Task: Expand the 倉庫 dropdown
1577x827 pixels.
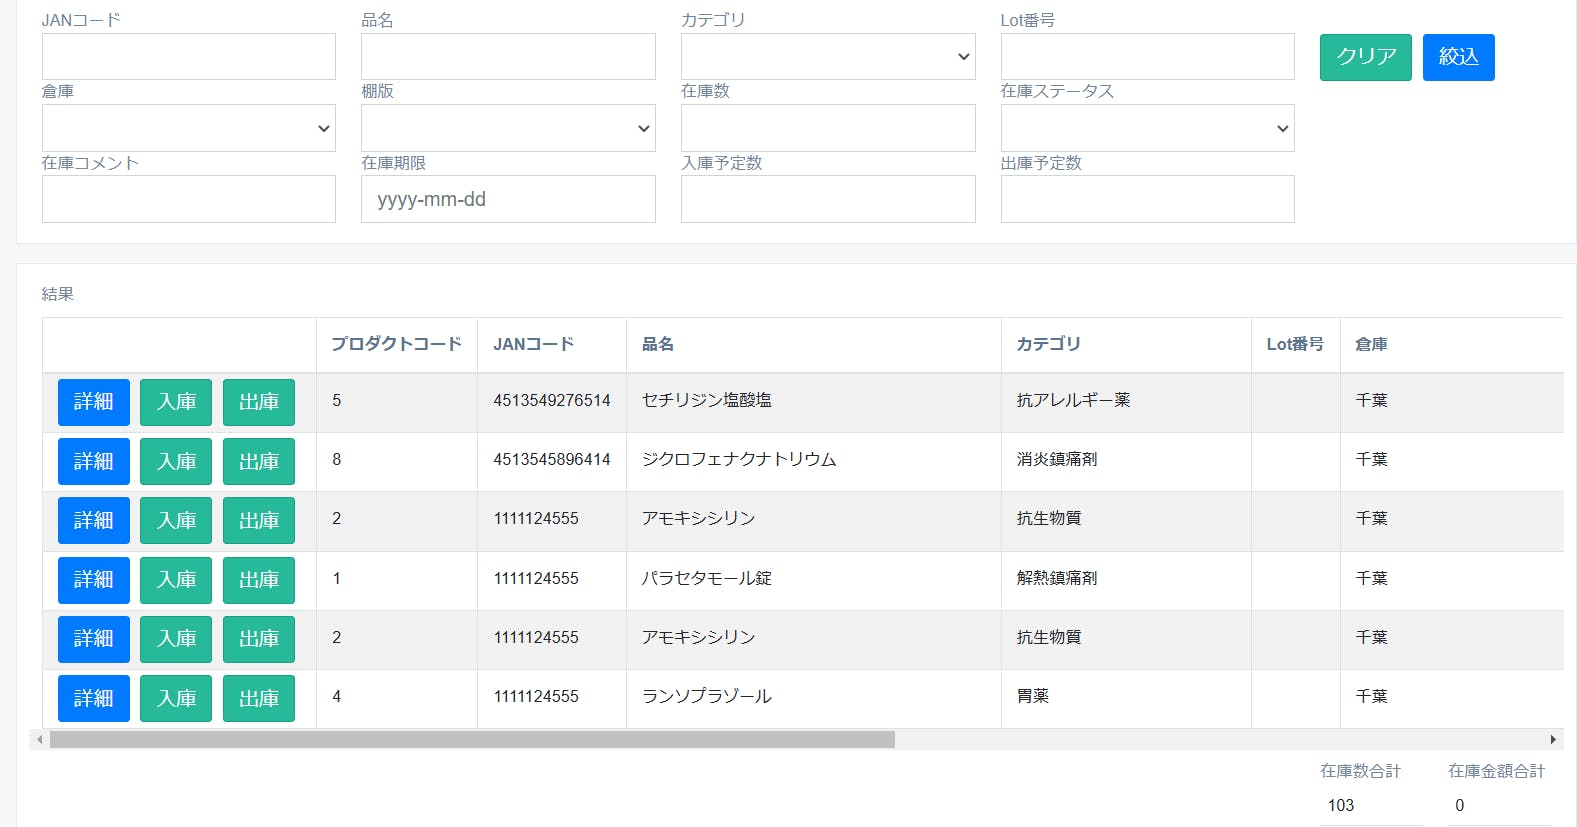Action: click(x=188, y=128)
